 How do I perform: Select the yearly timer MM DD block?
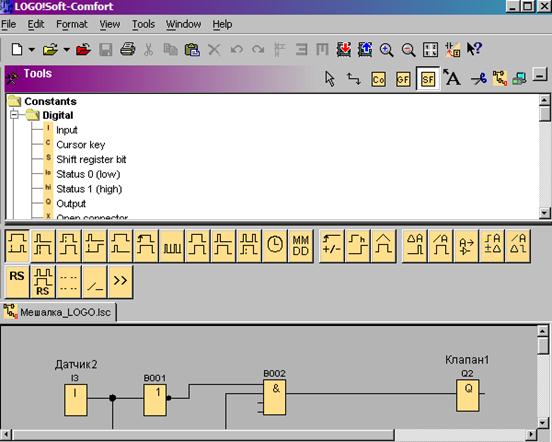301,245
